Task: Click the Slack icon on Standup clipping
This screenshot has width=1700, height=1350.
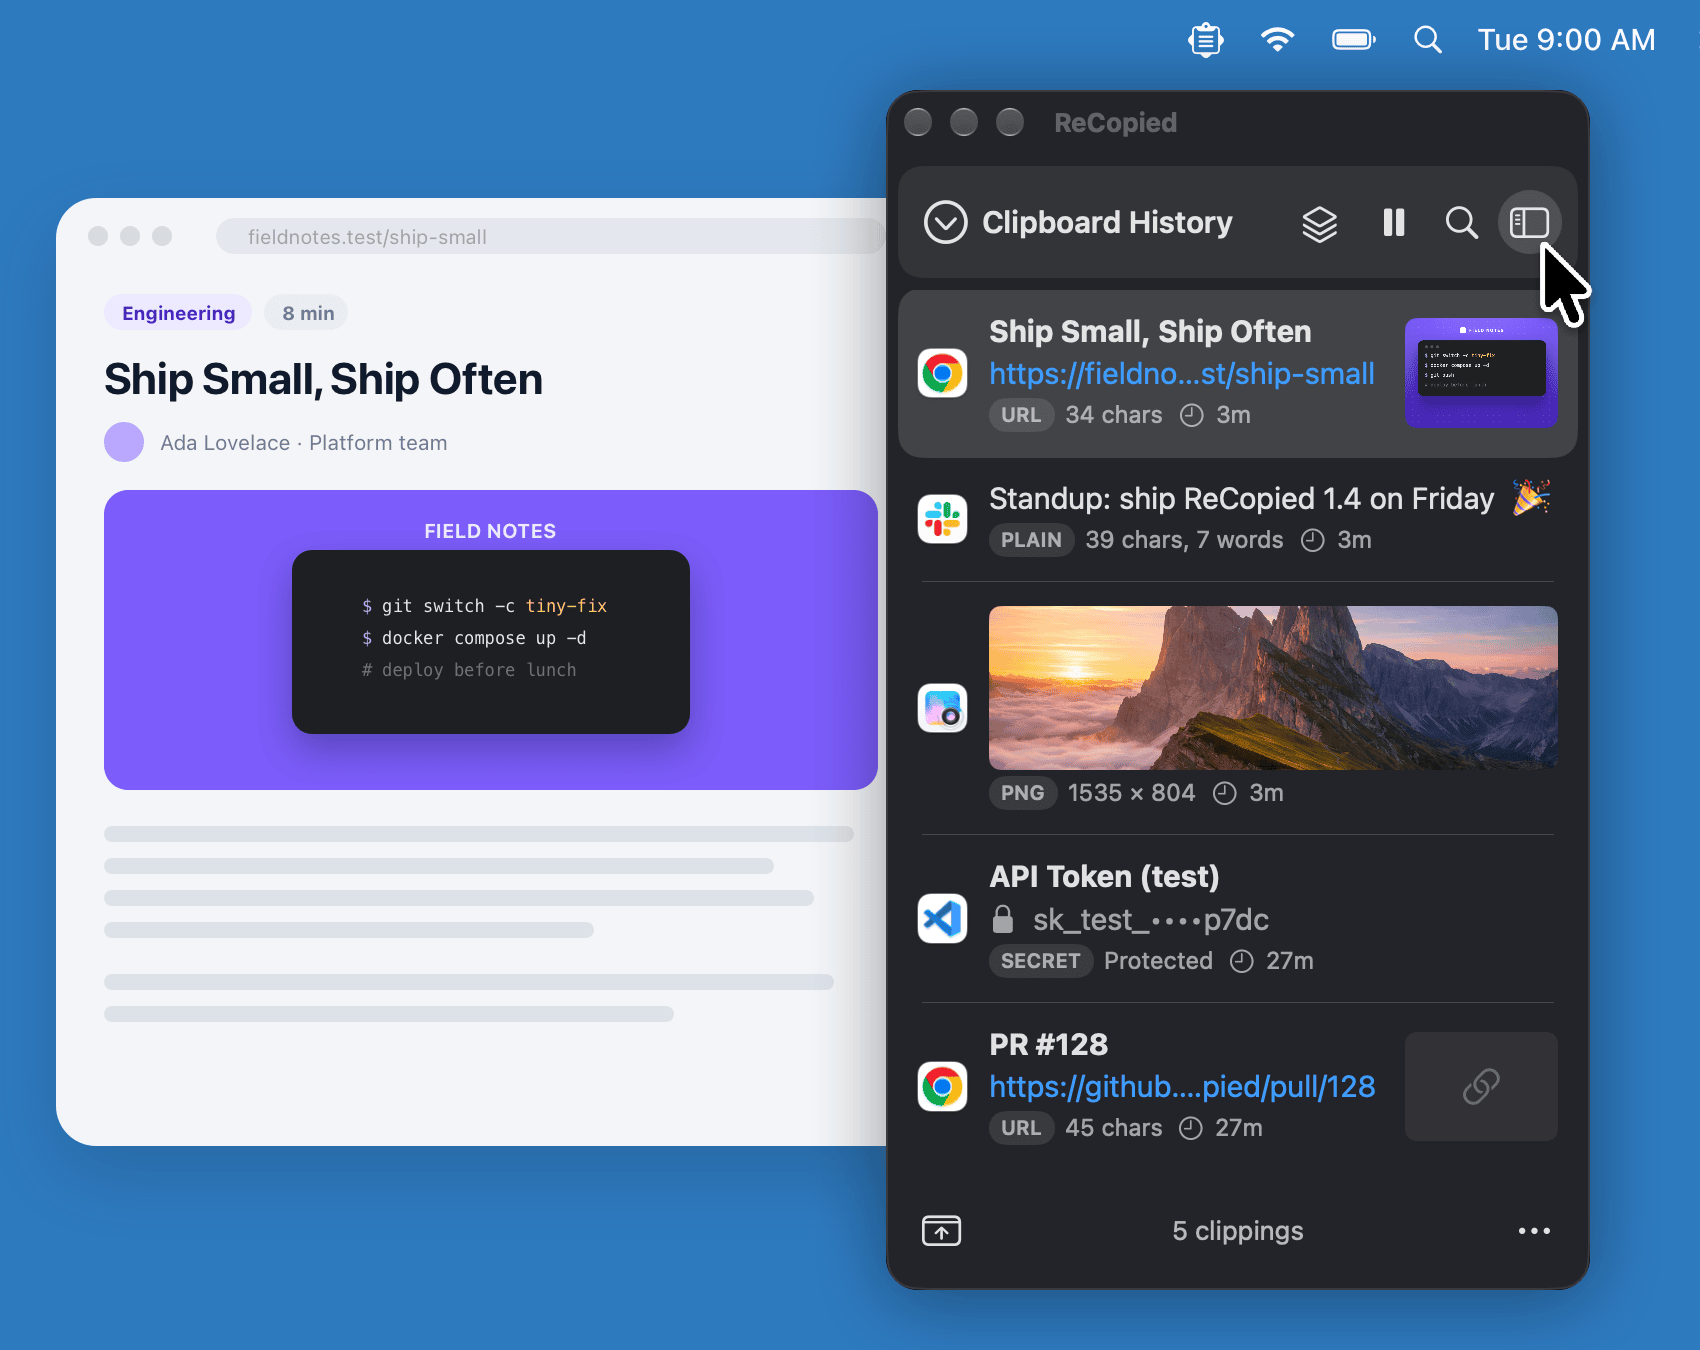Action: [942, 519]
